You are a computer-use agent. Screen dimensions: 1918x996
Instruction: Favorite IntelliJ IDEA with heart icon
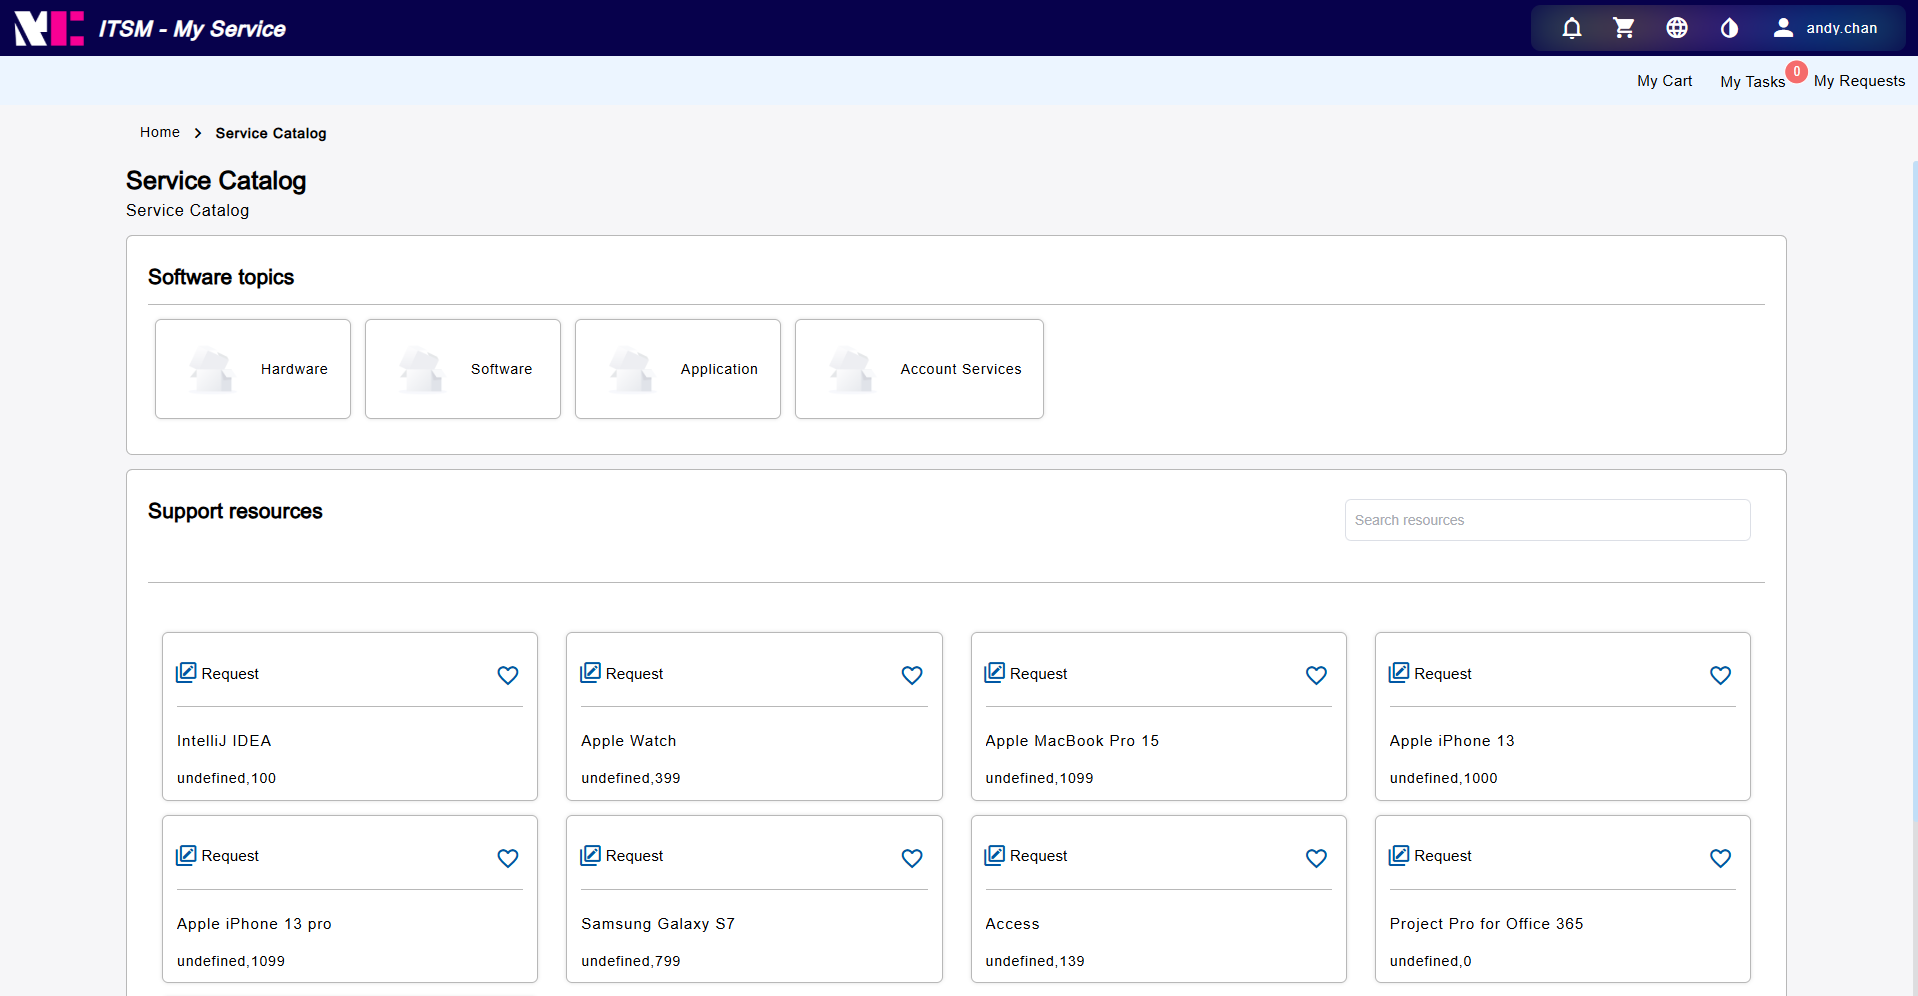(x=508, y=675)
